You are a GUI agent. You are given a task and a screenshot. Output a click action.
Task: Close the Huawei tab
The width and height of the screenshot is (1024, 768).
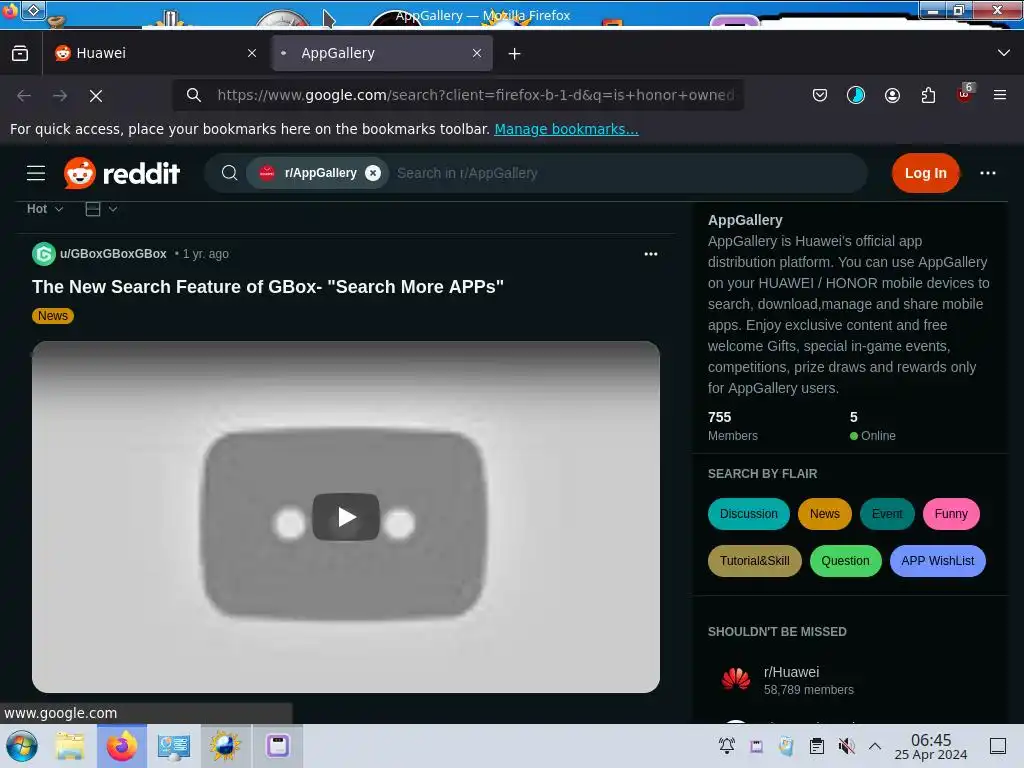(252, 54)
